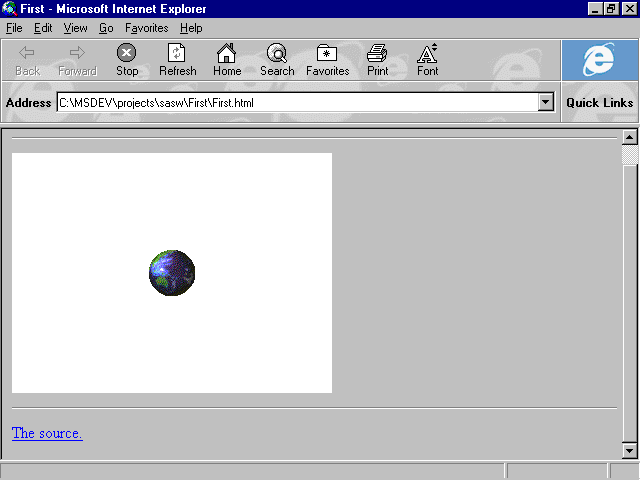This screenshot has width=640, height=480.
Task: Close the Internet Explorer window
Action: pyautogui.click(x=629, y=9)
